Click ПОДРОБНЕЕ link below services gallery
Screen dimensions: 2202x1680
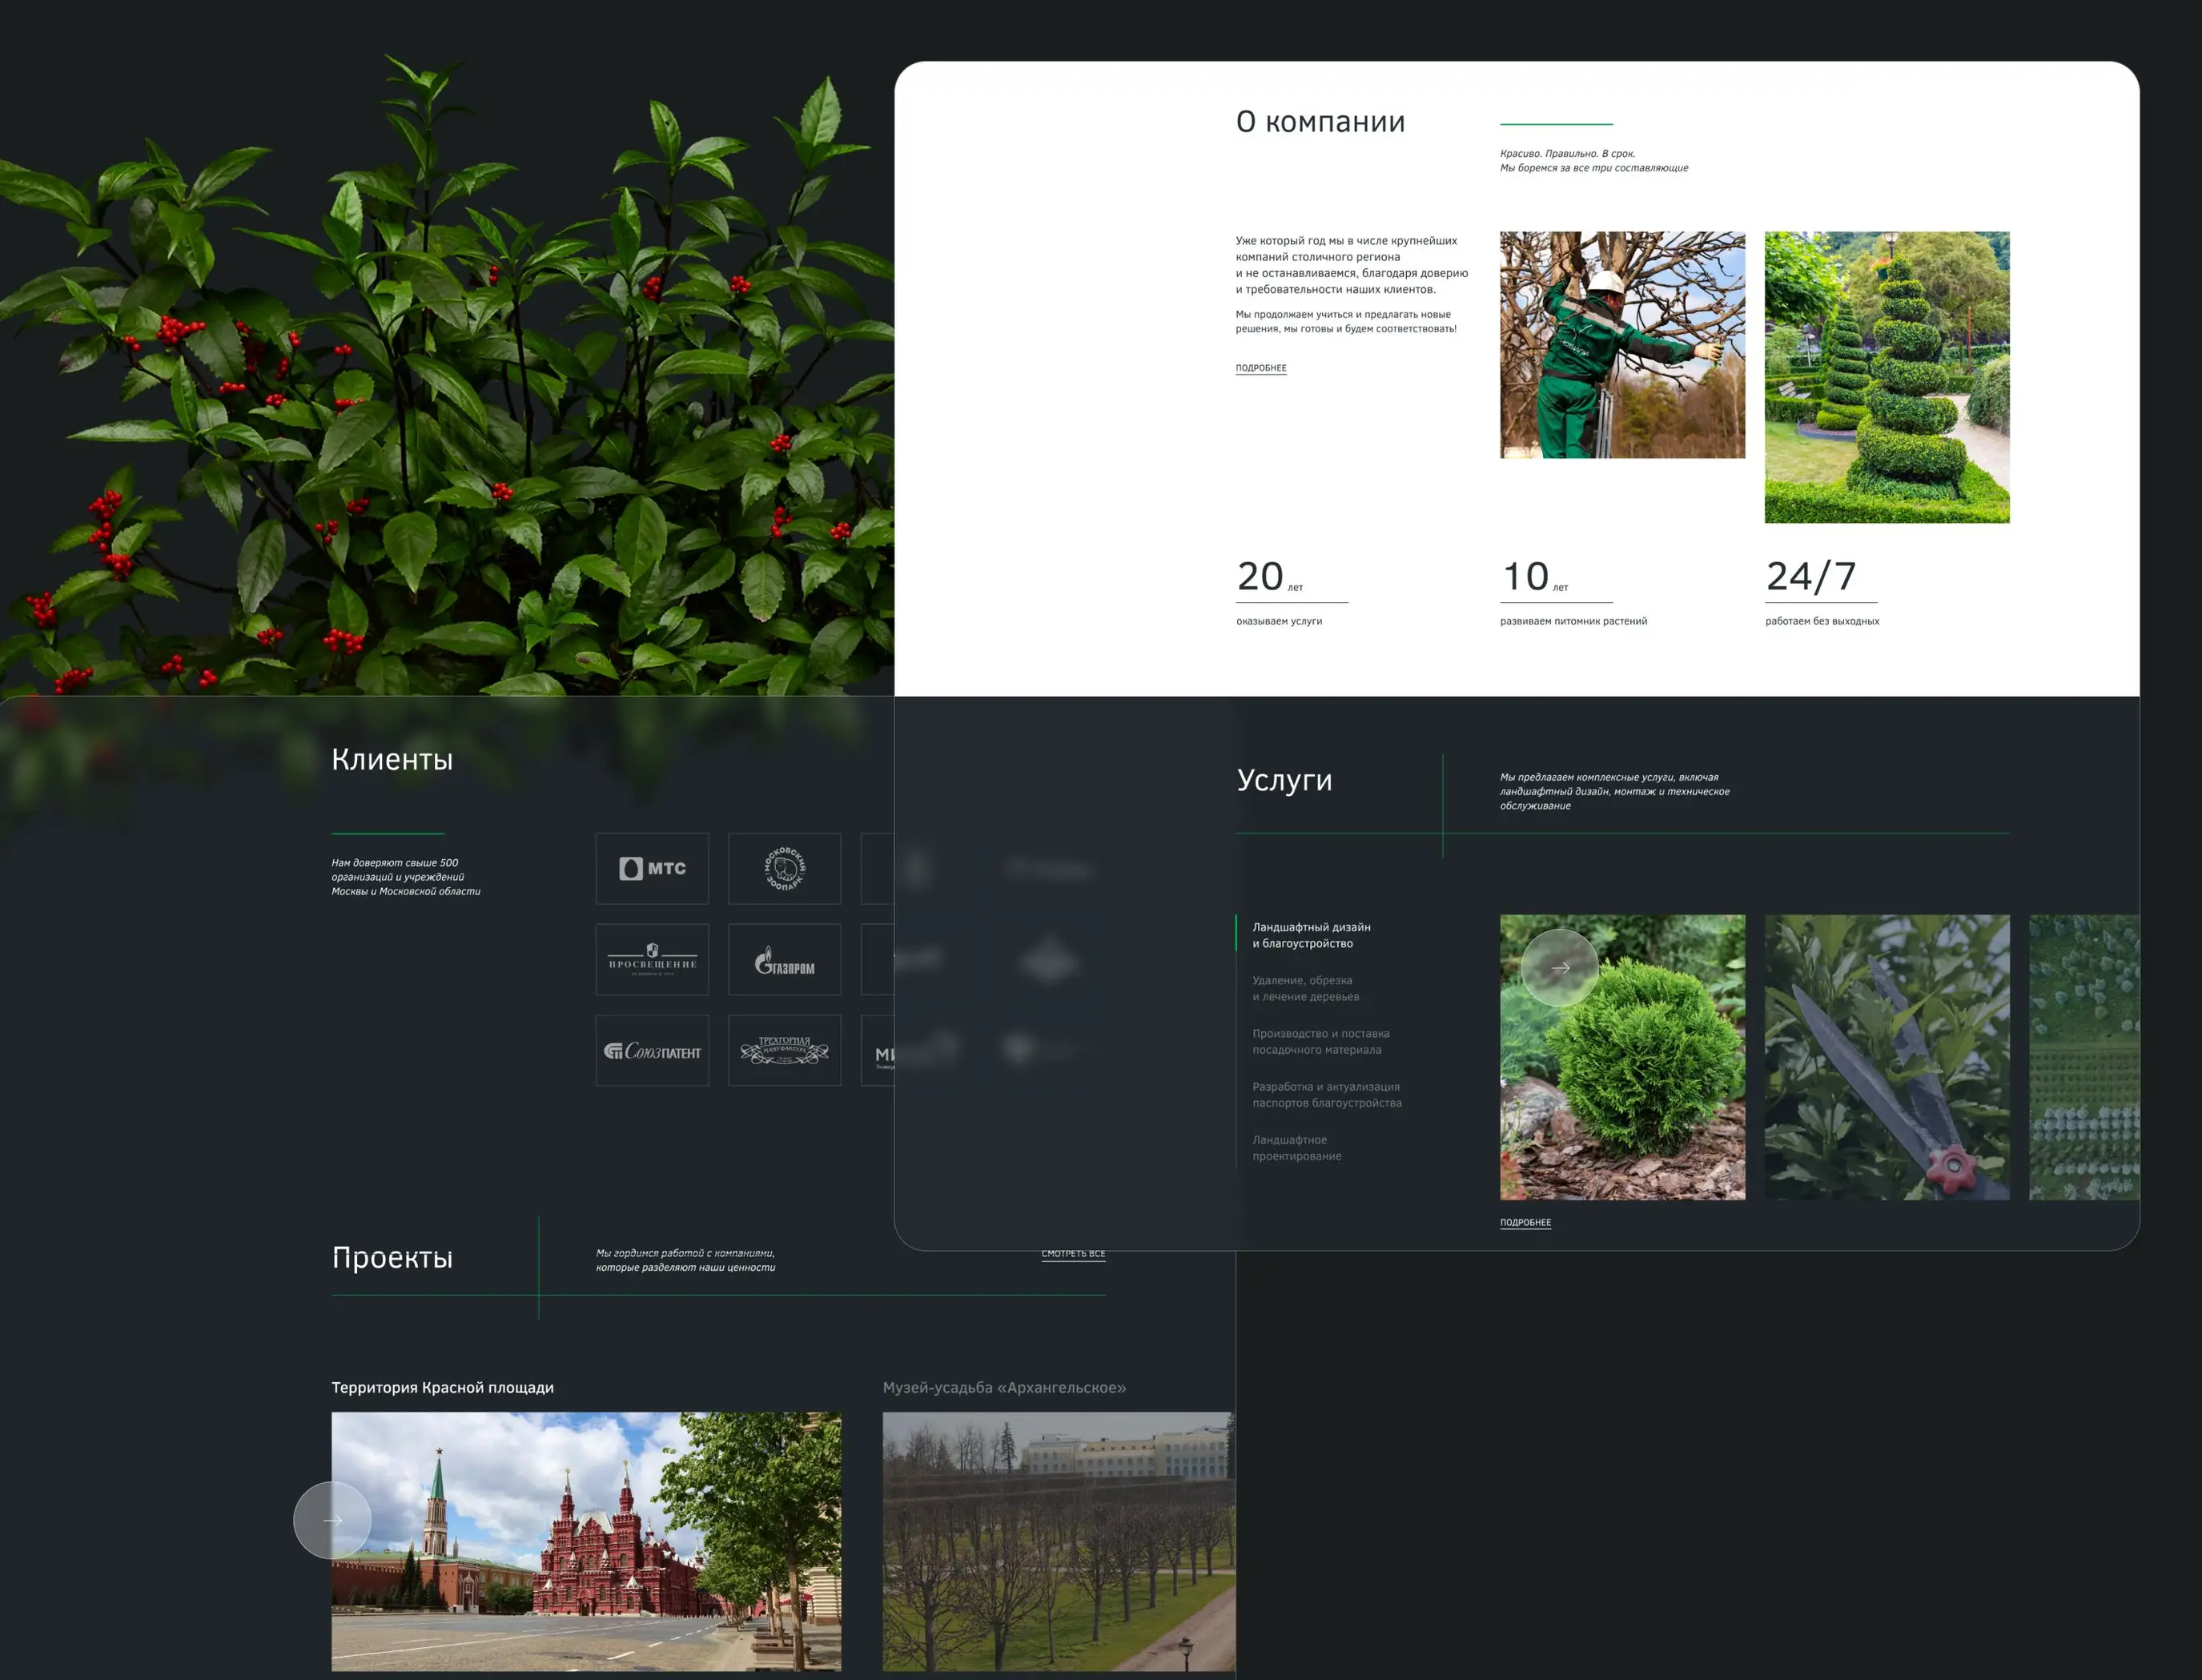pos(1525,1222)
